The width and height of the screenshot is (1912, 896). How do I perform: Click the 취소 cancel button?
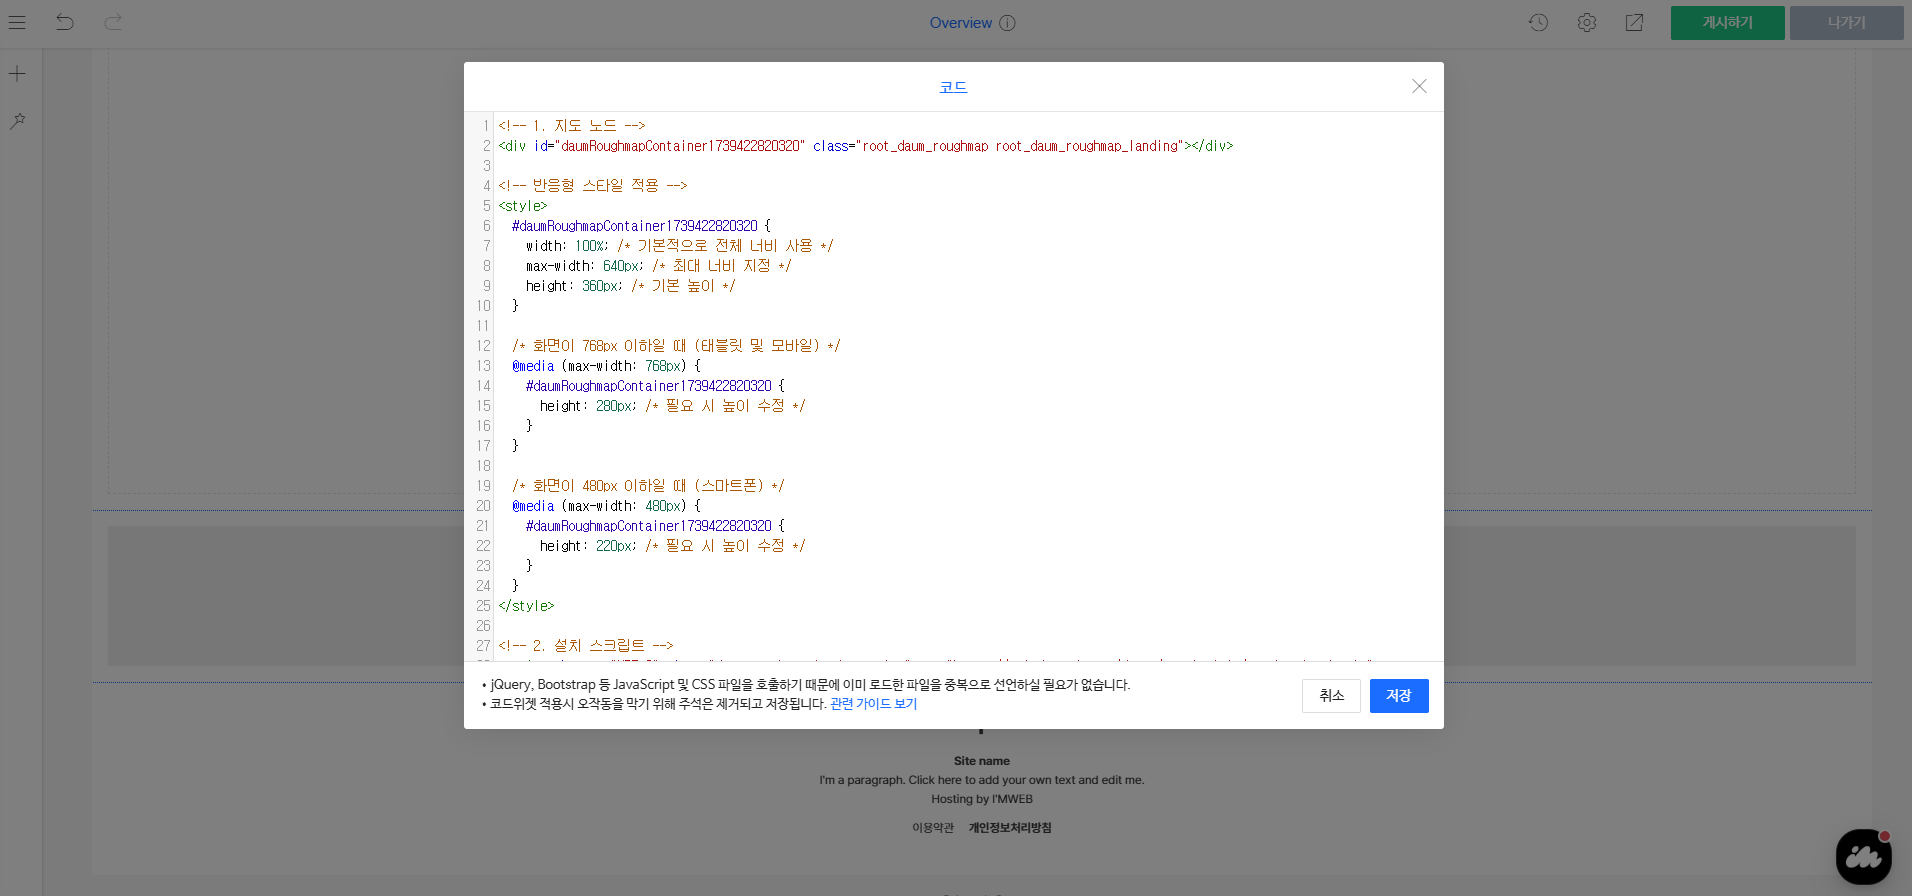coord(1331,696)
